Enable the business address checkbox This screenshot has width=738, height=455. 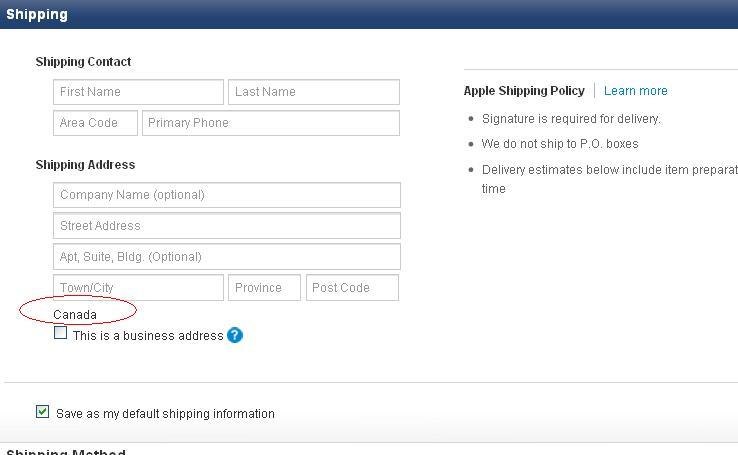point(61,334)
